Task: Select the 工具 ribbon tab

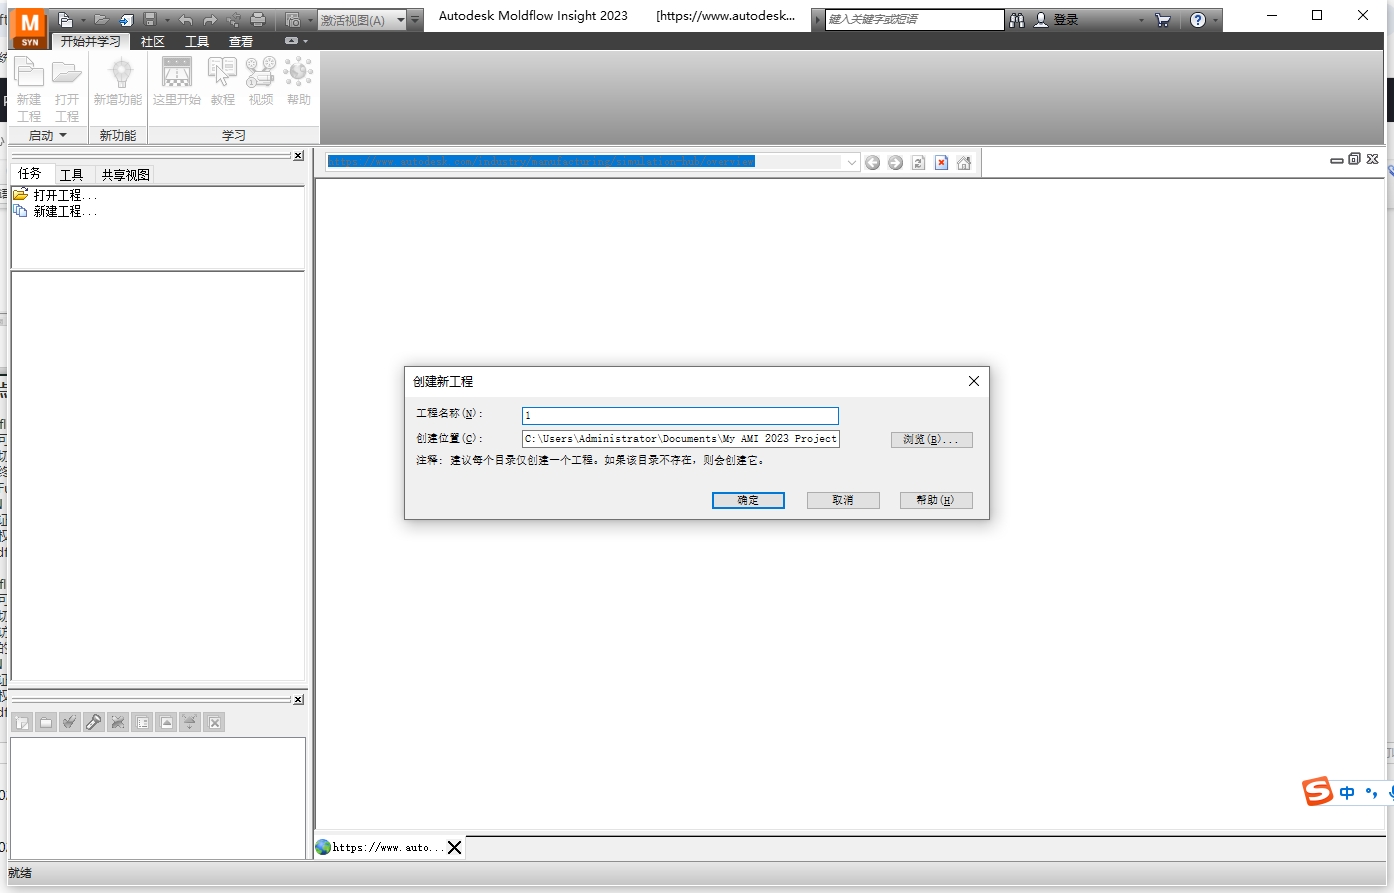Action: click(x=197, y=41)
